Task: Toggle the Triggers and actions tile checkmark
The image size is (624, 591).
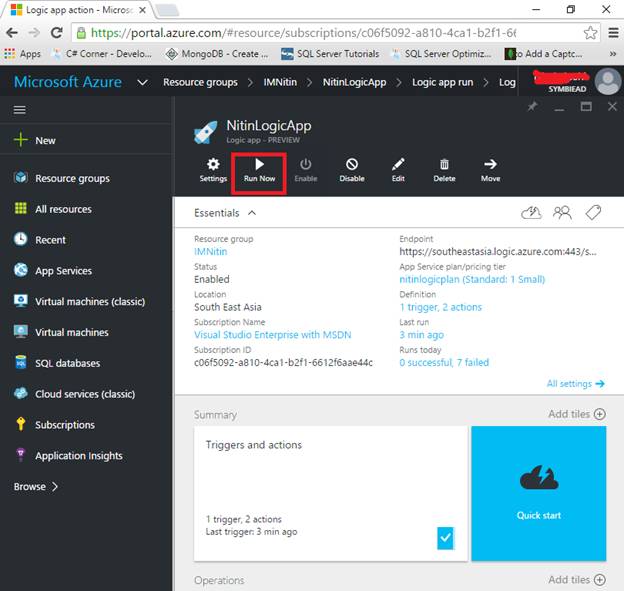Action: click(445, 538)
